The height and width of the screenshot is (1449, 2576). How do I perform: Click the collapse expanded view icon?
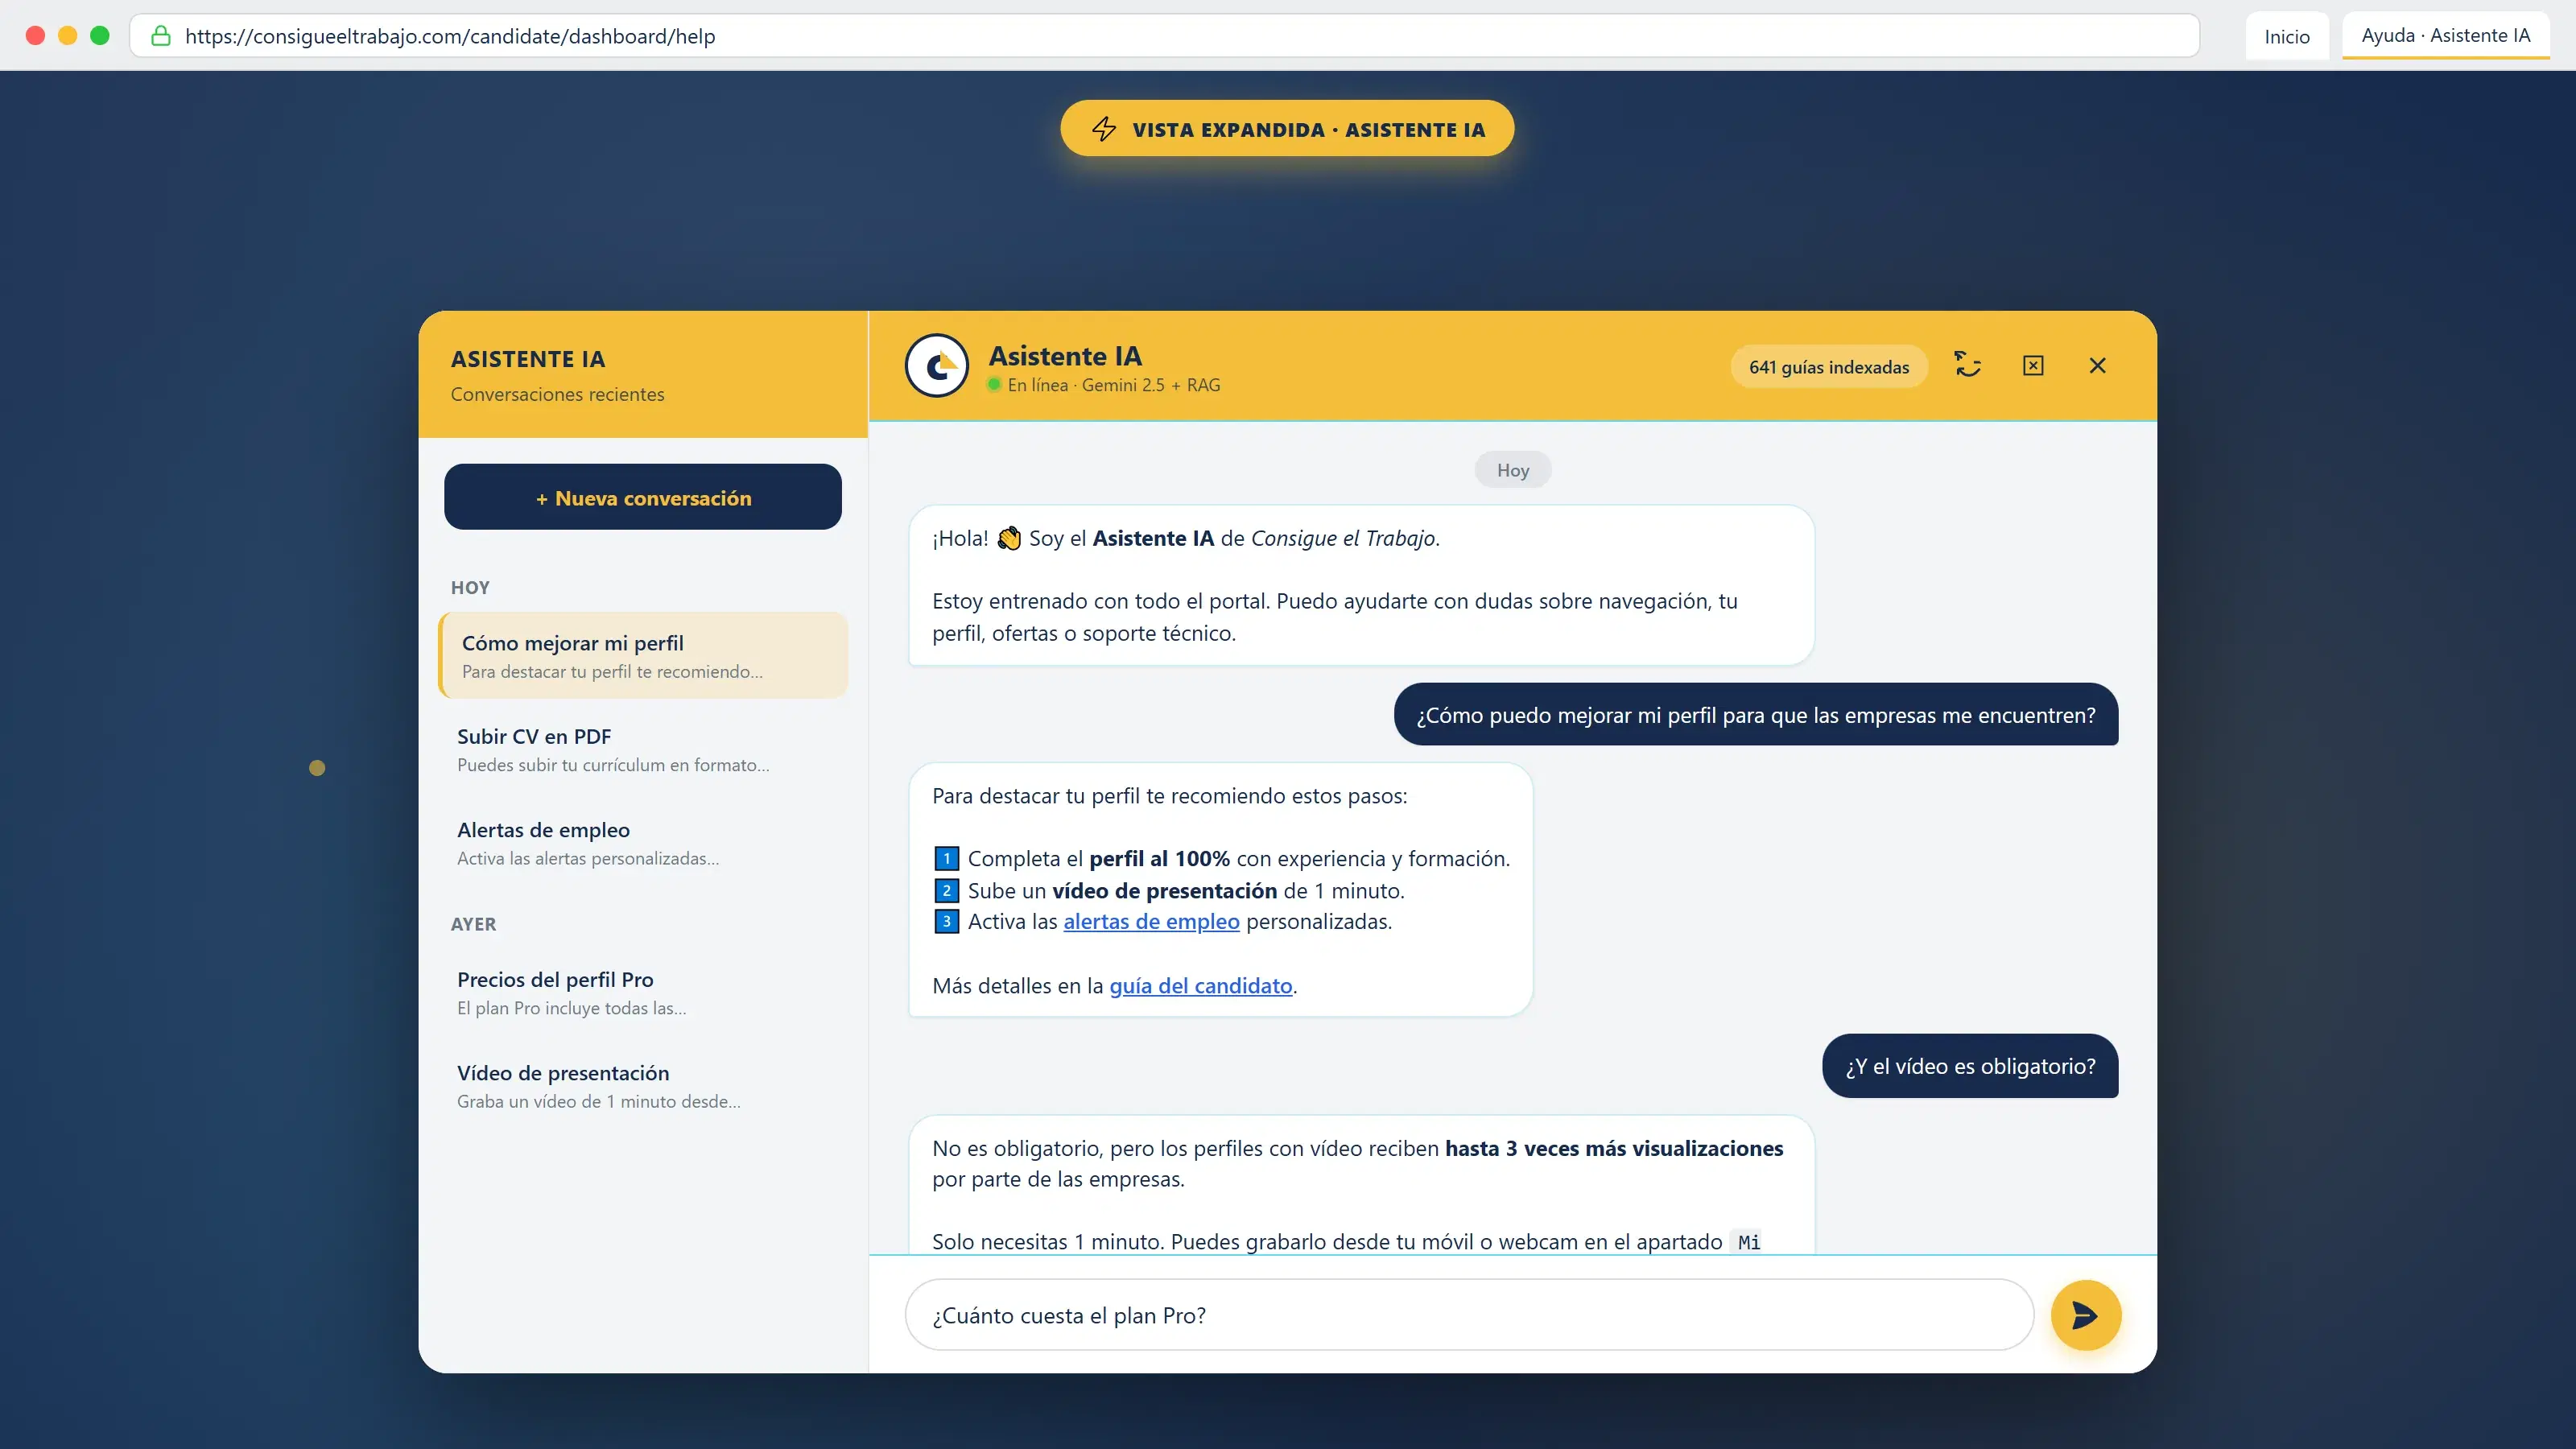click(2033, 365)
